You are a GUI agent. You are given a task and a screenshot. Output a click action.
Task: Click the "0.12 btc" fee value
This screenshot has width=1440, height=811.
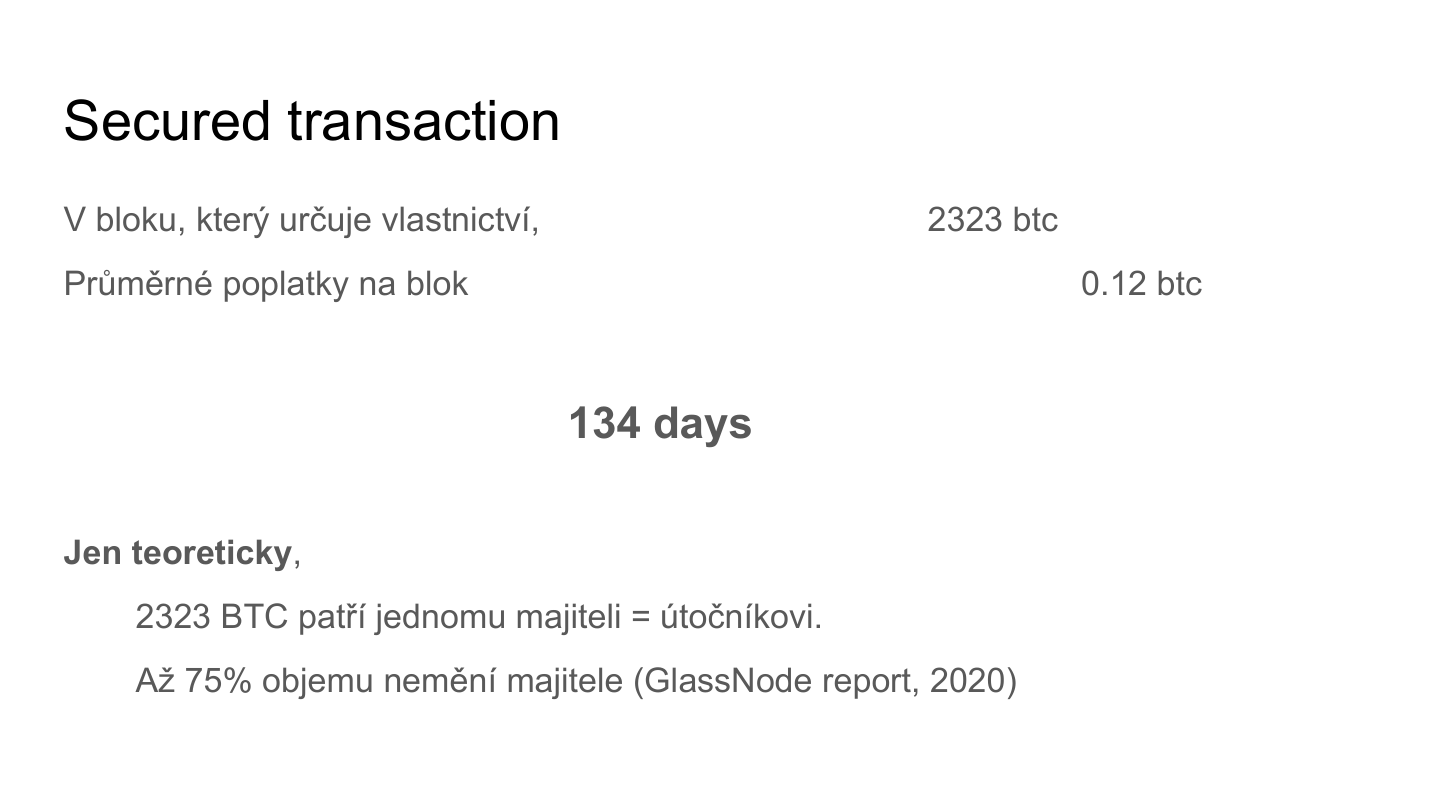tap(1141, 284)
